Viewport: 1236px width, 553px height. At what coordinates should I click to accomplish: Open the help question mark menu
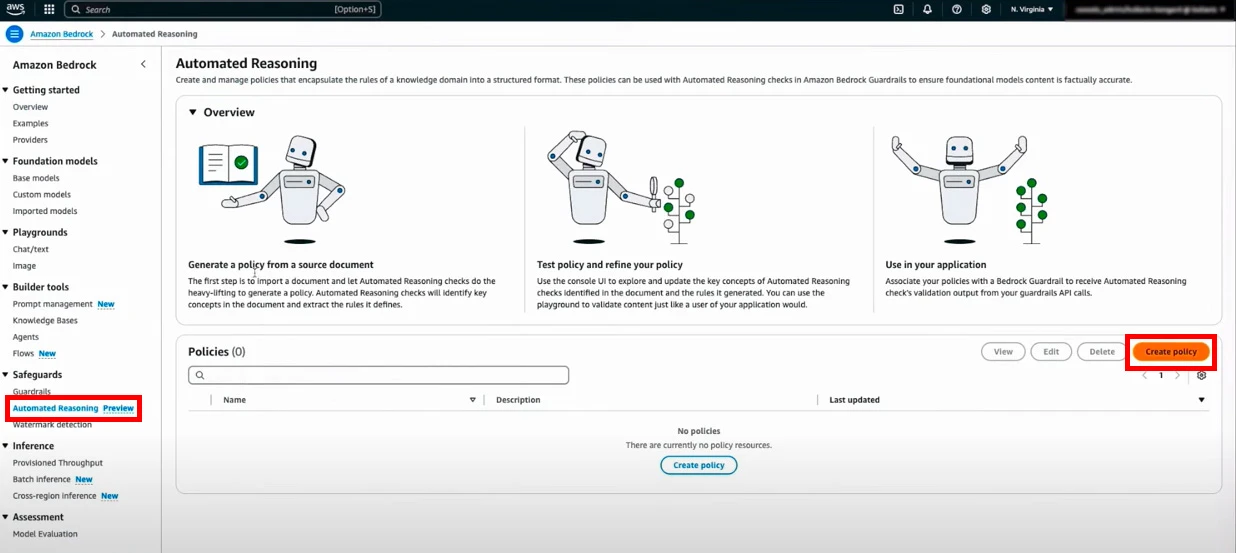point(957,9)
